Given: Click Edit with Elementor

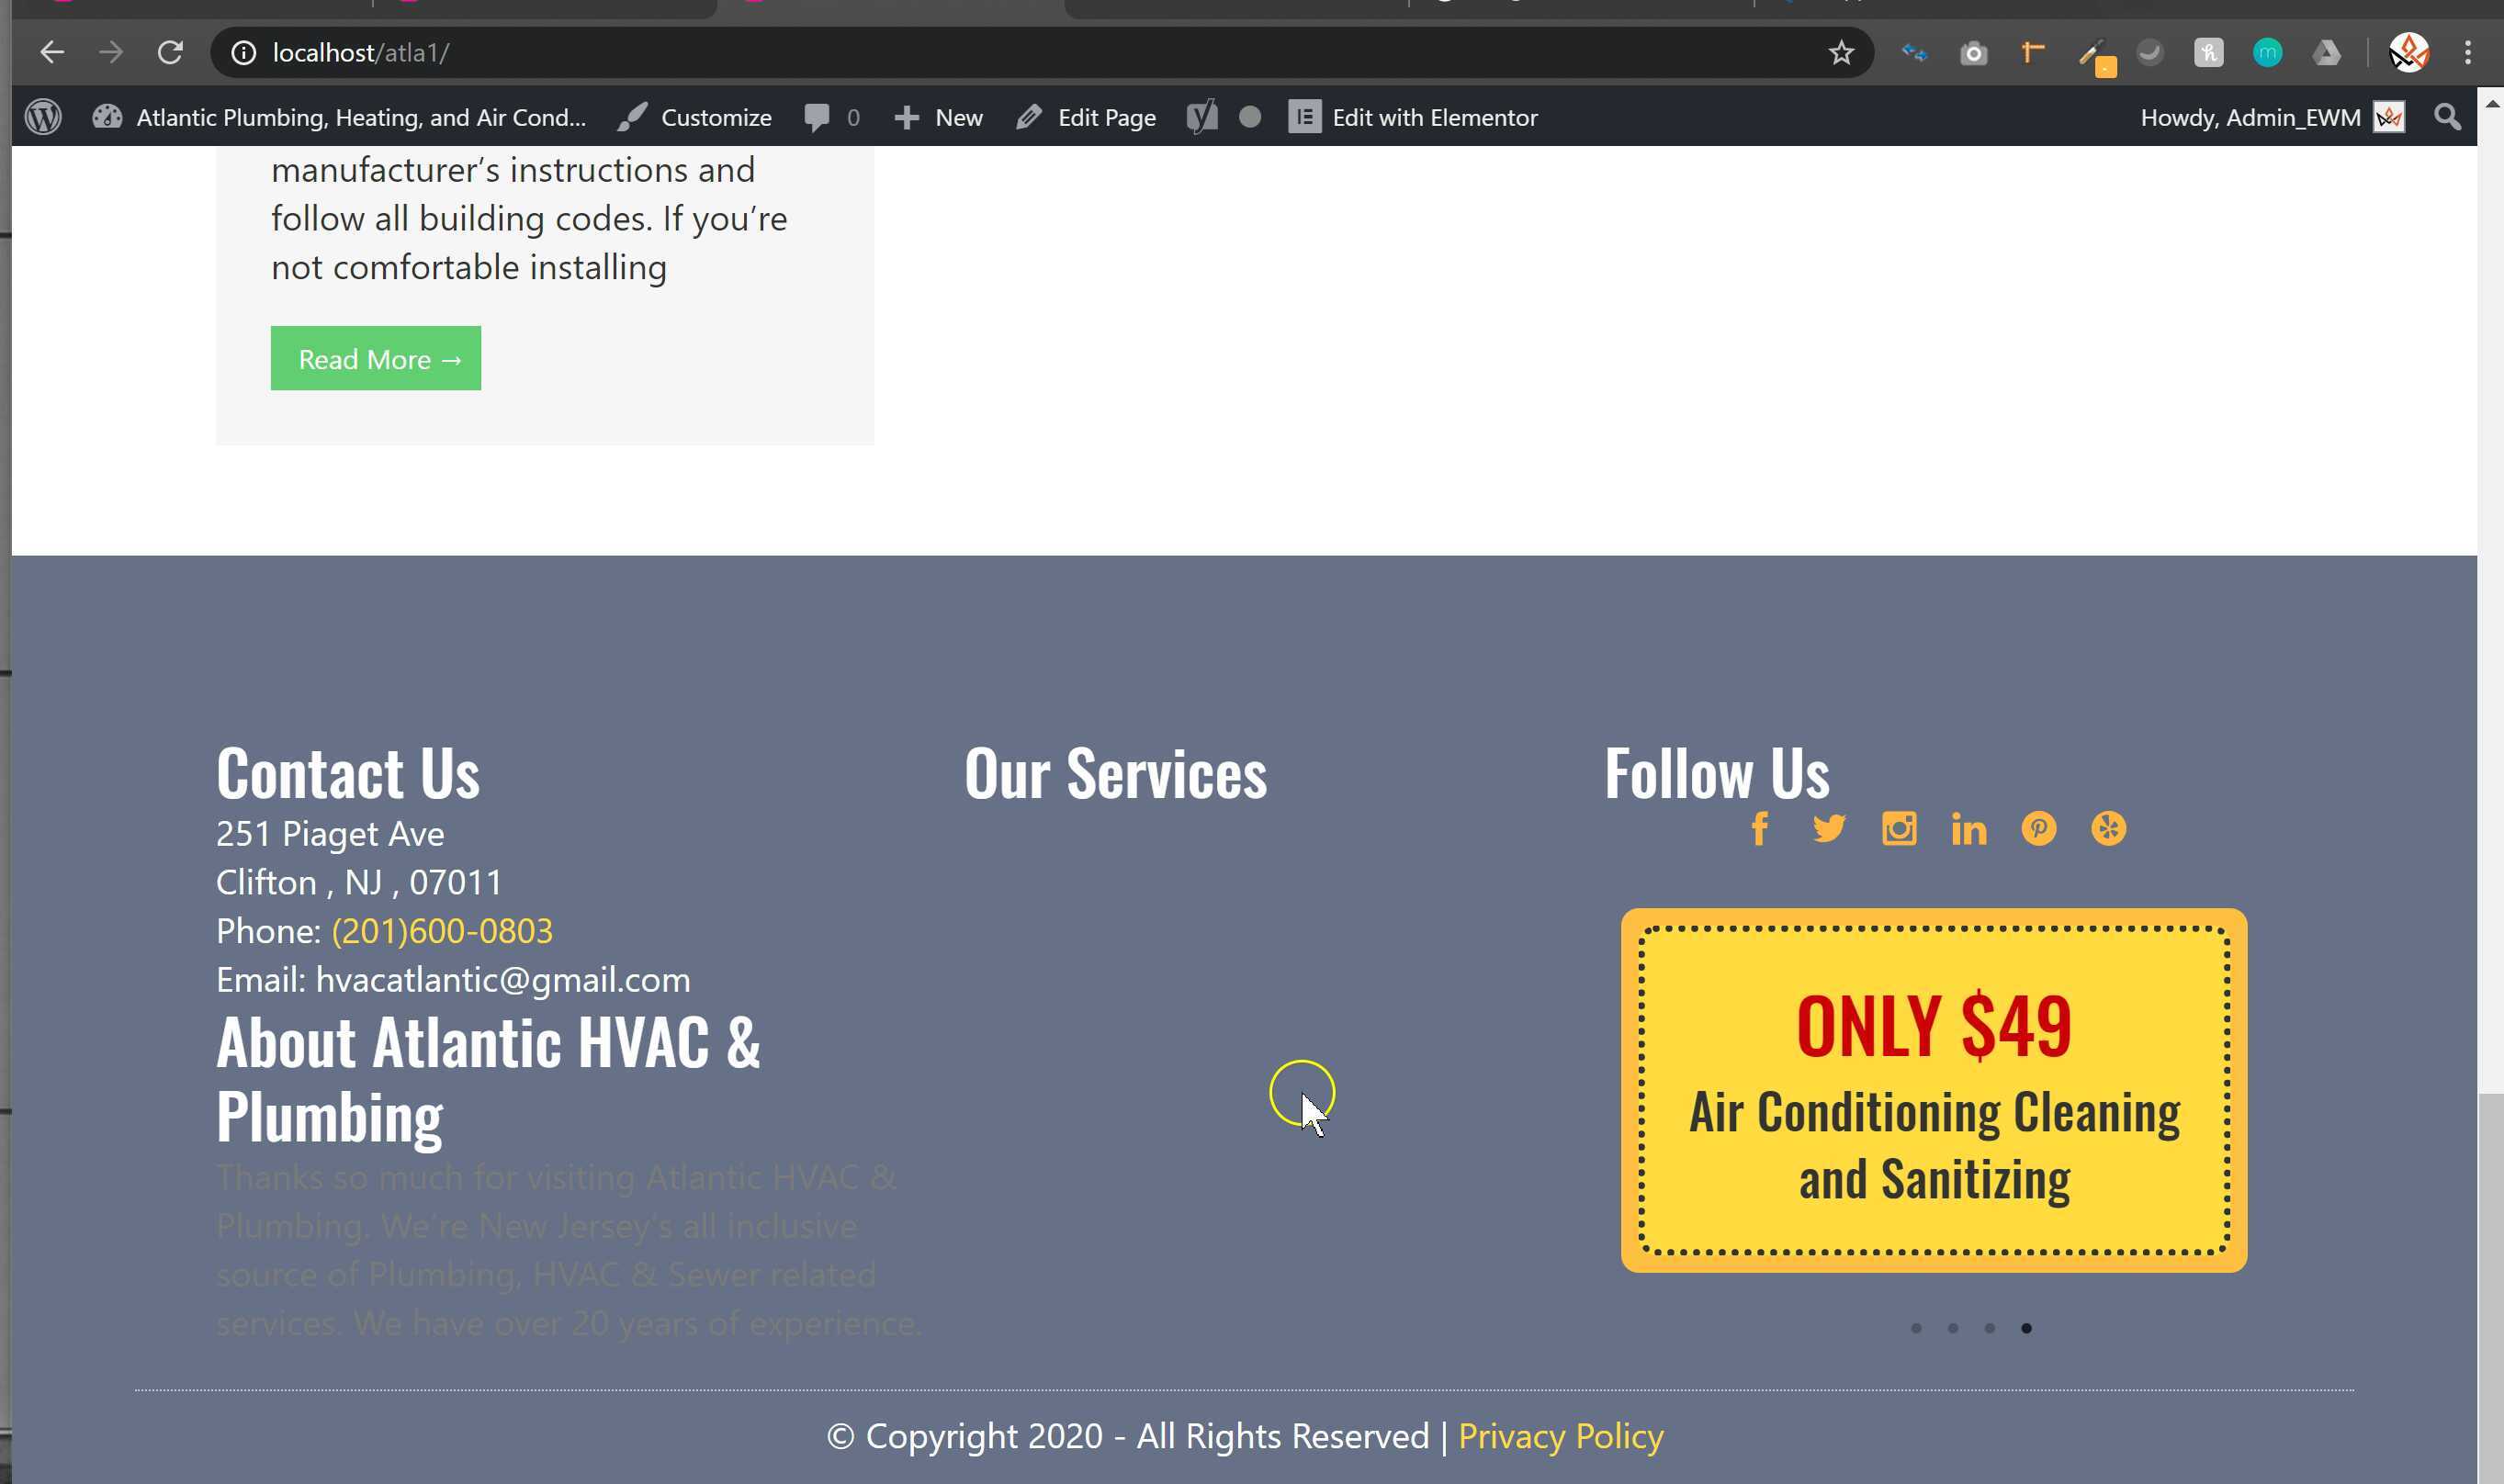Looking at the screenshot, I should 1413,117.
